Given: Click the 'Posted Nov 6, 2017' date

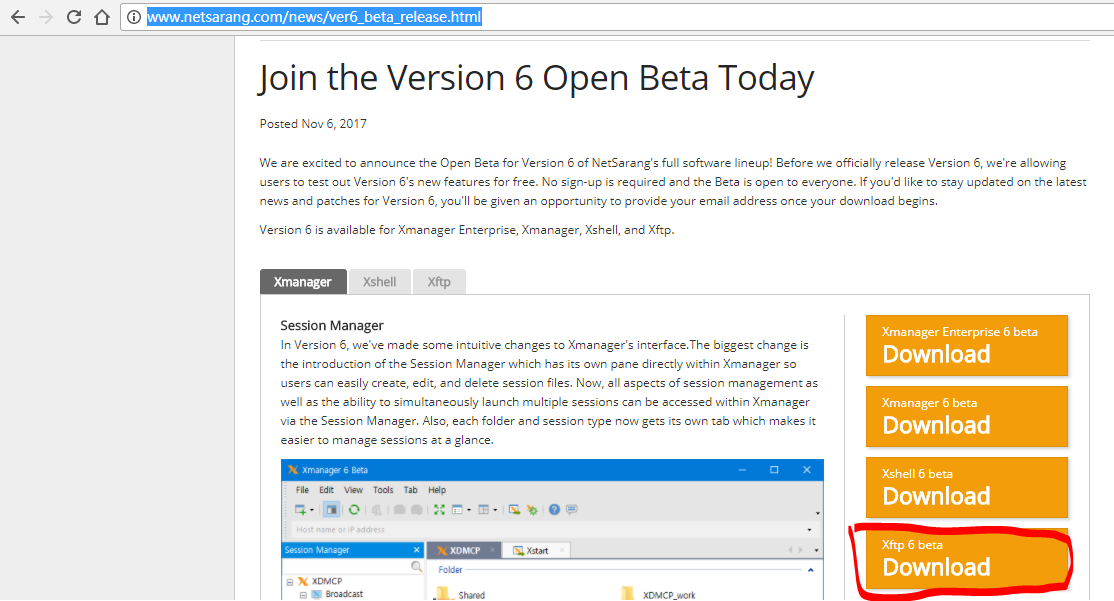Looking at the screenshot, I should 313,124.
